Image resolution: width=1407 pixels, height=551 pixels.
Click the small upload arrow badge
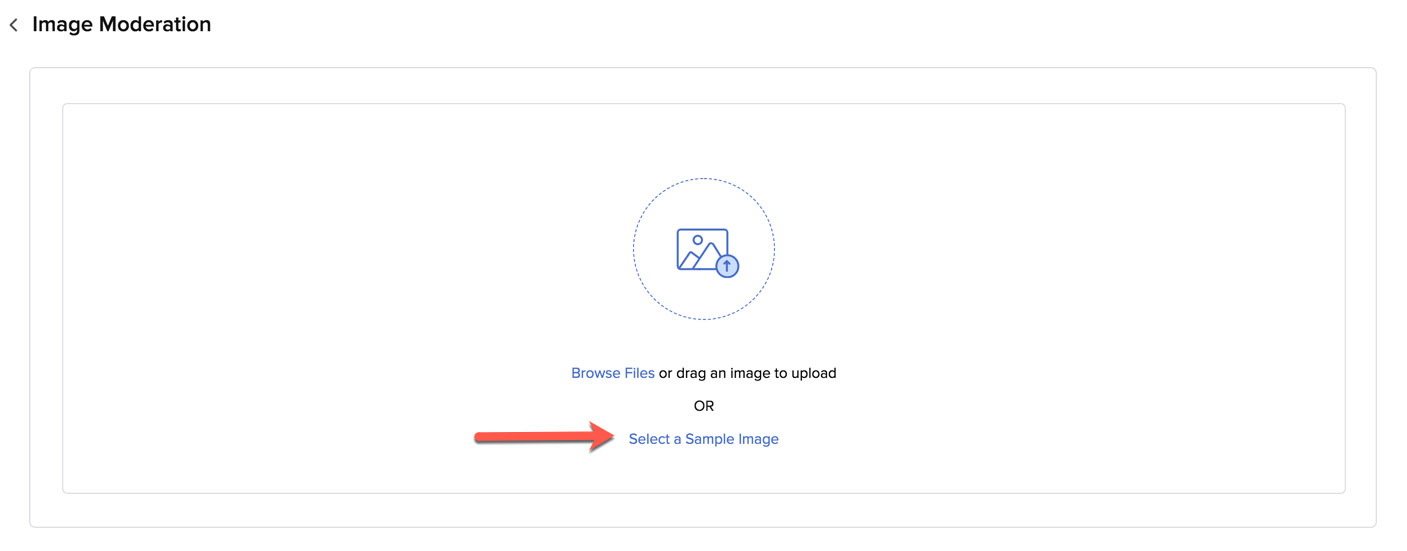pos(728,266)
